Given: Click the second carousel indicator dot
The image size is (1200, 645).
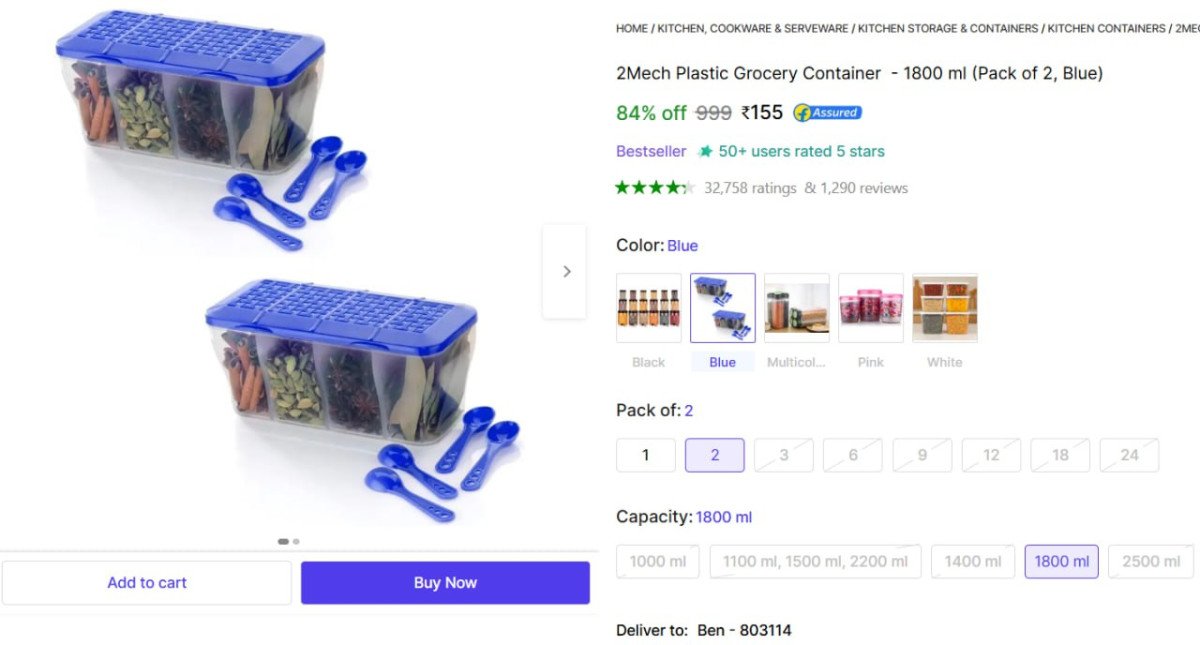Looking at the screenshot, I should point(295,541).
